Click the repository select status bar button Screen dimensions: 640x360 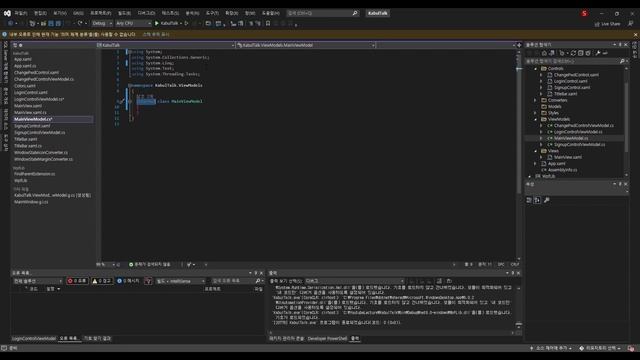click(x=600, y=348)
